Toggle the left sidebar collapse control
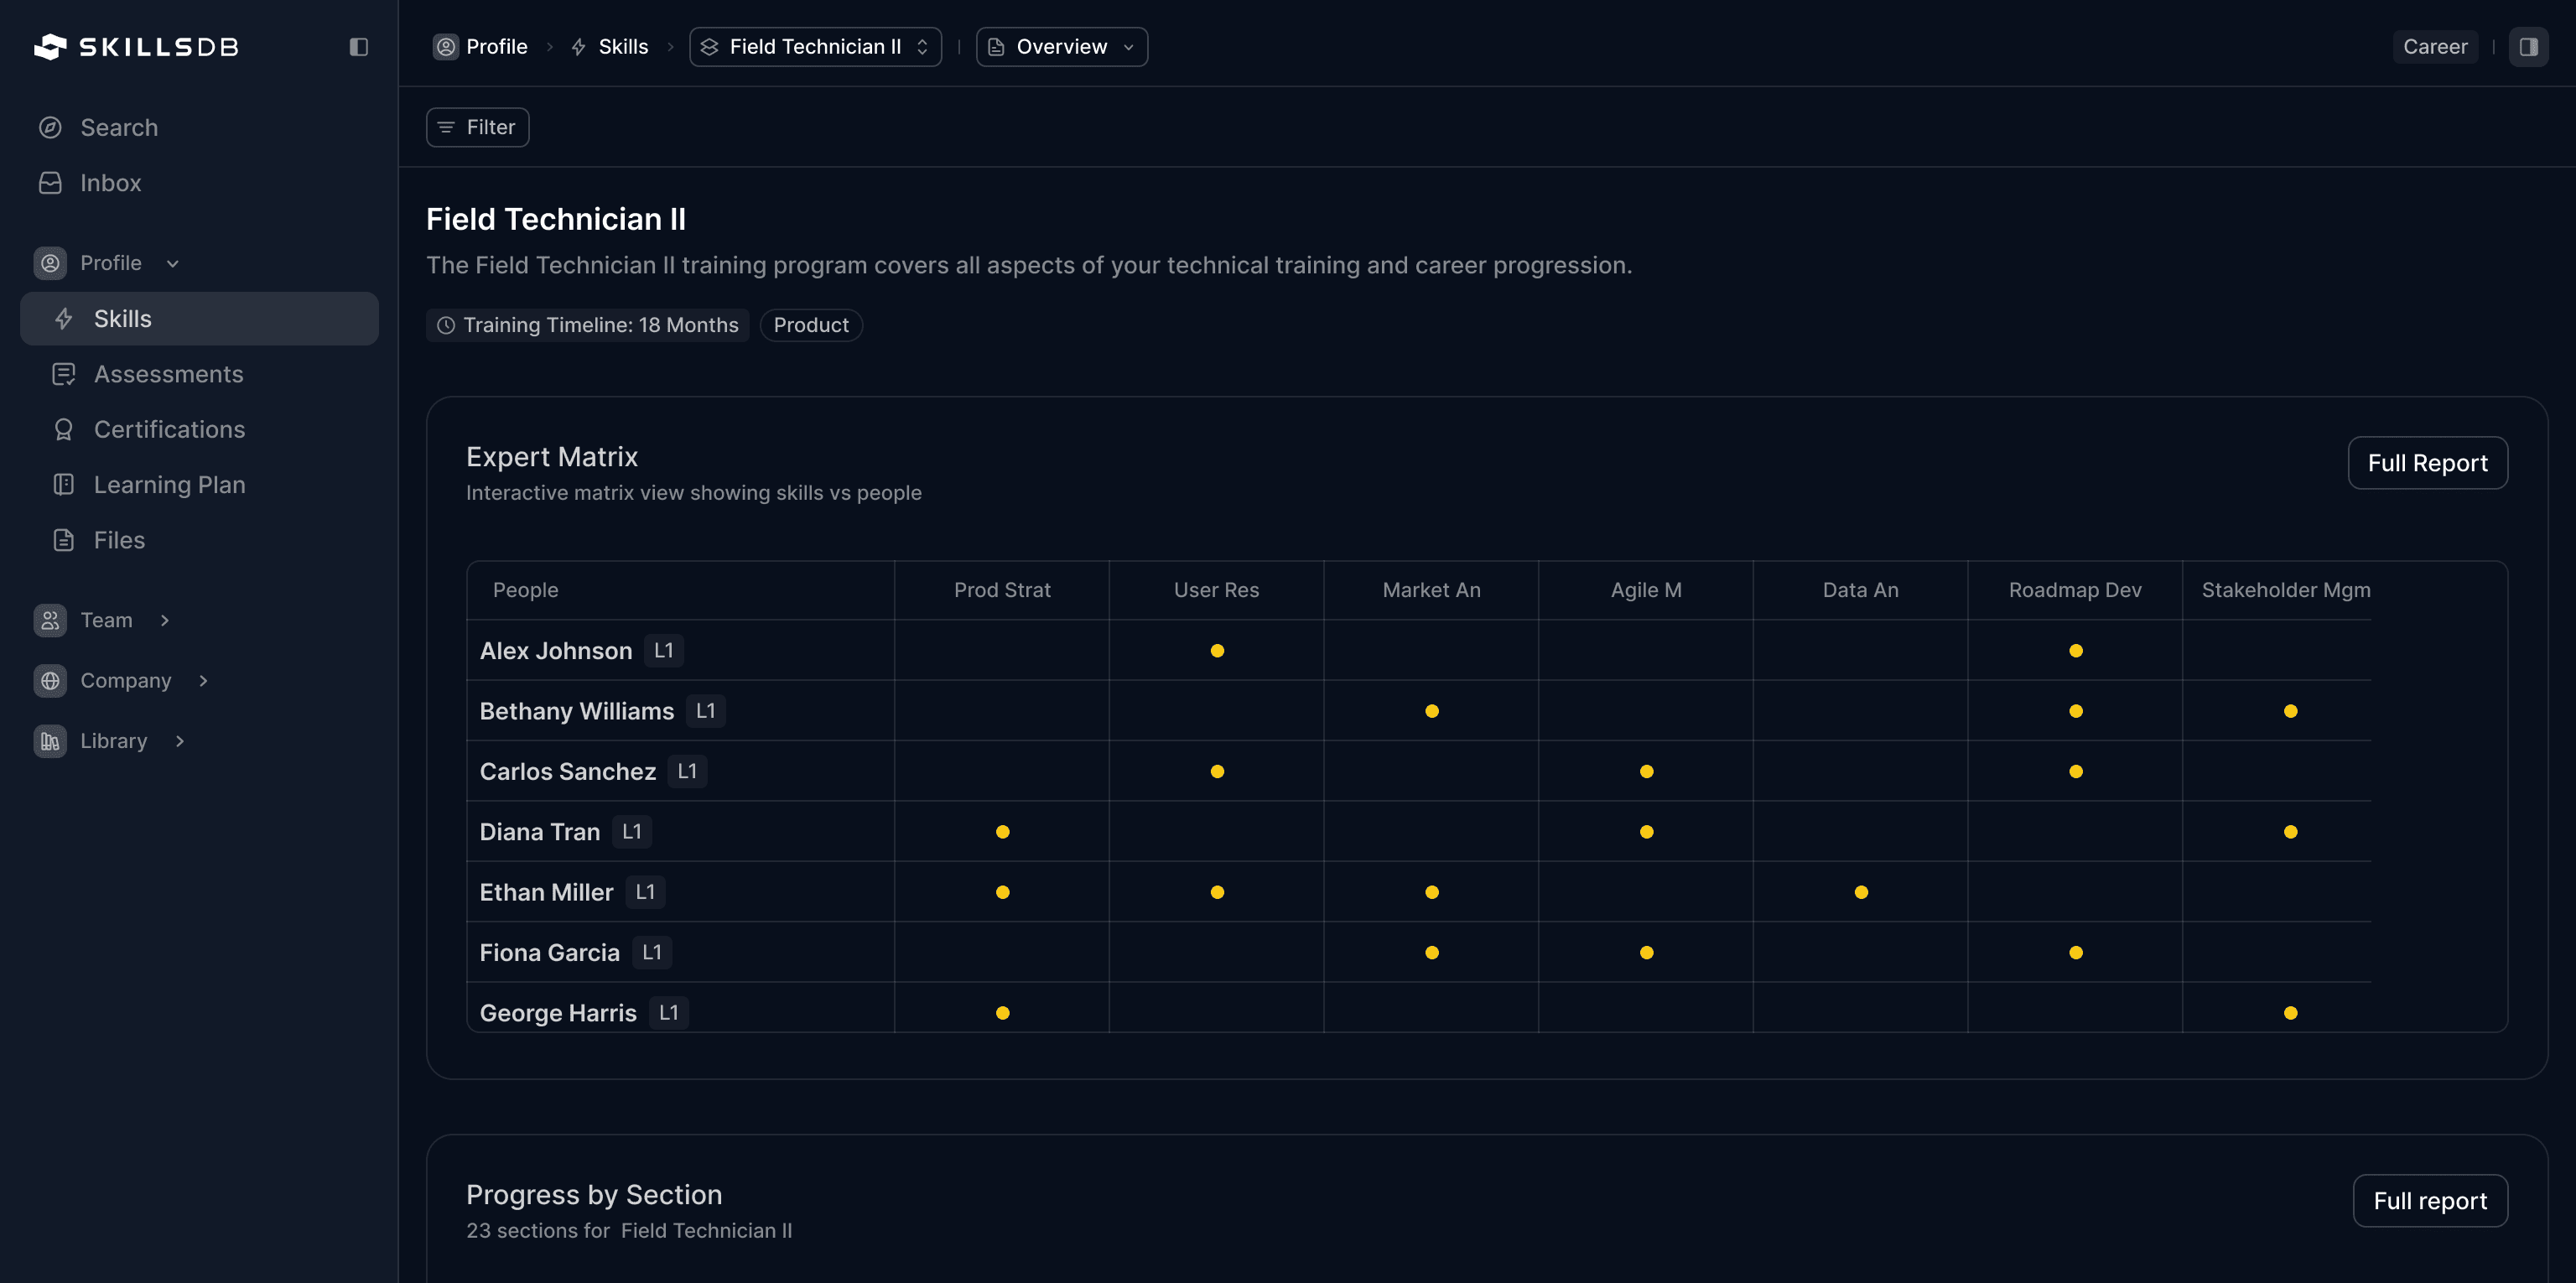The width and height of the screenshot is (2576, 1283). (x=359, y=46)
